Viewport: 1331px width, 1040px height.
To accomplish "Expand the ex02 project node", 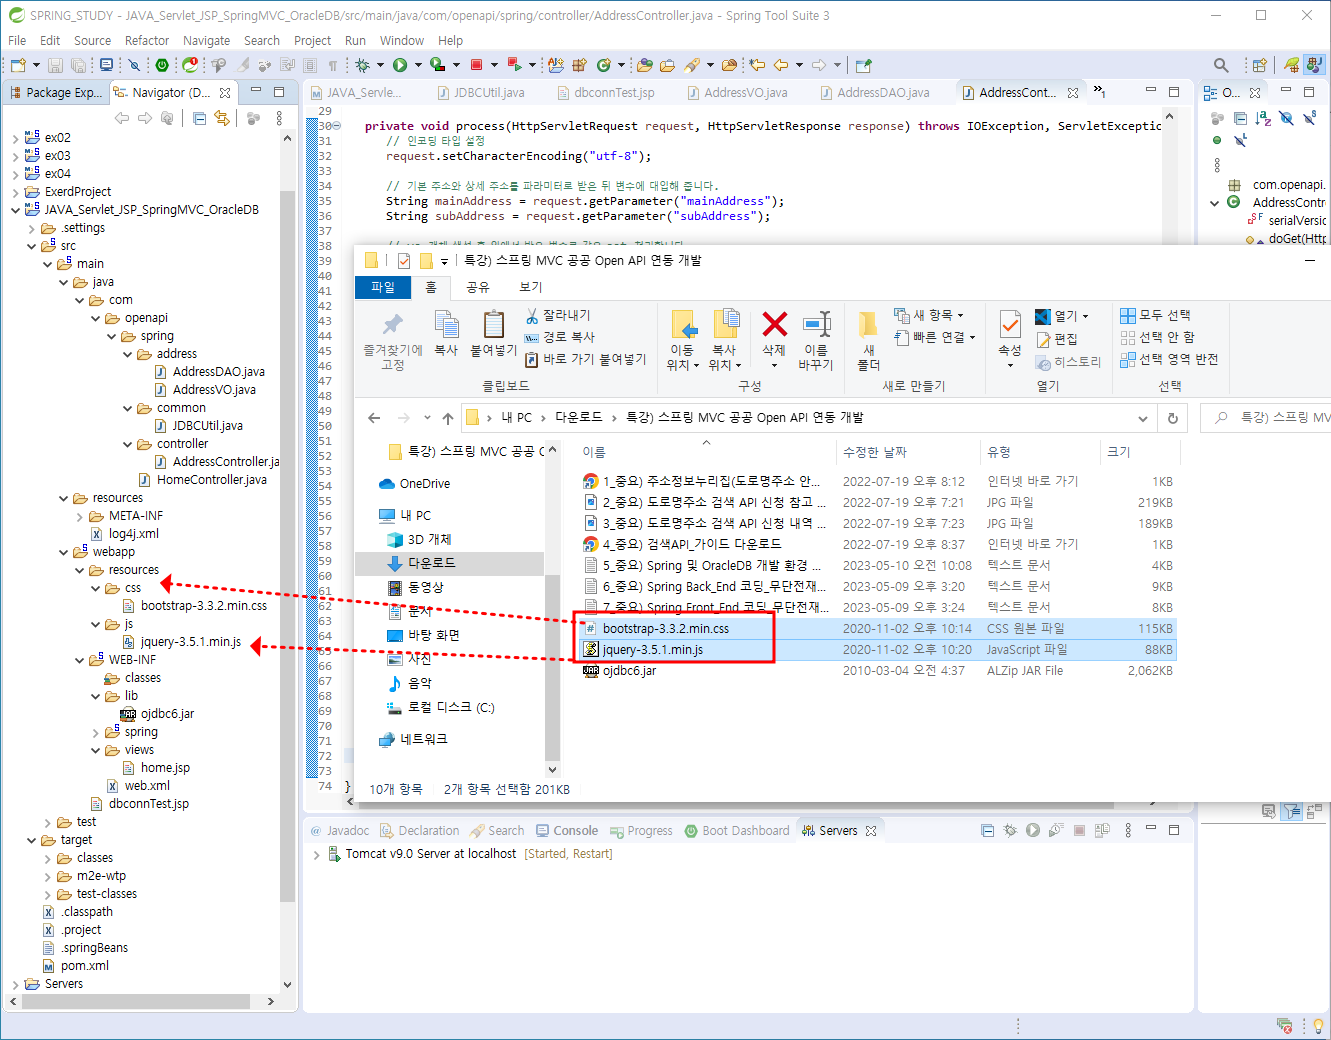I will tap(15, 138).
